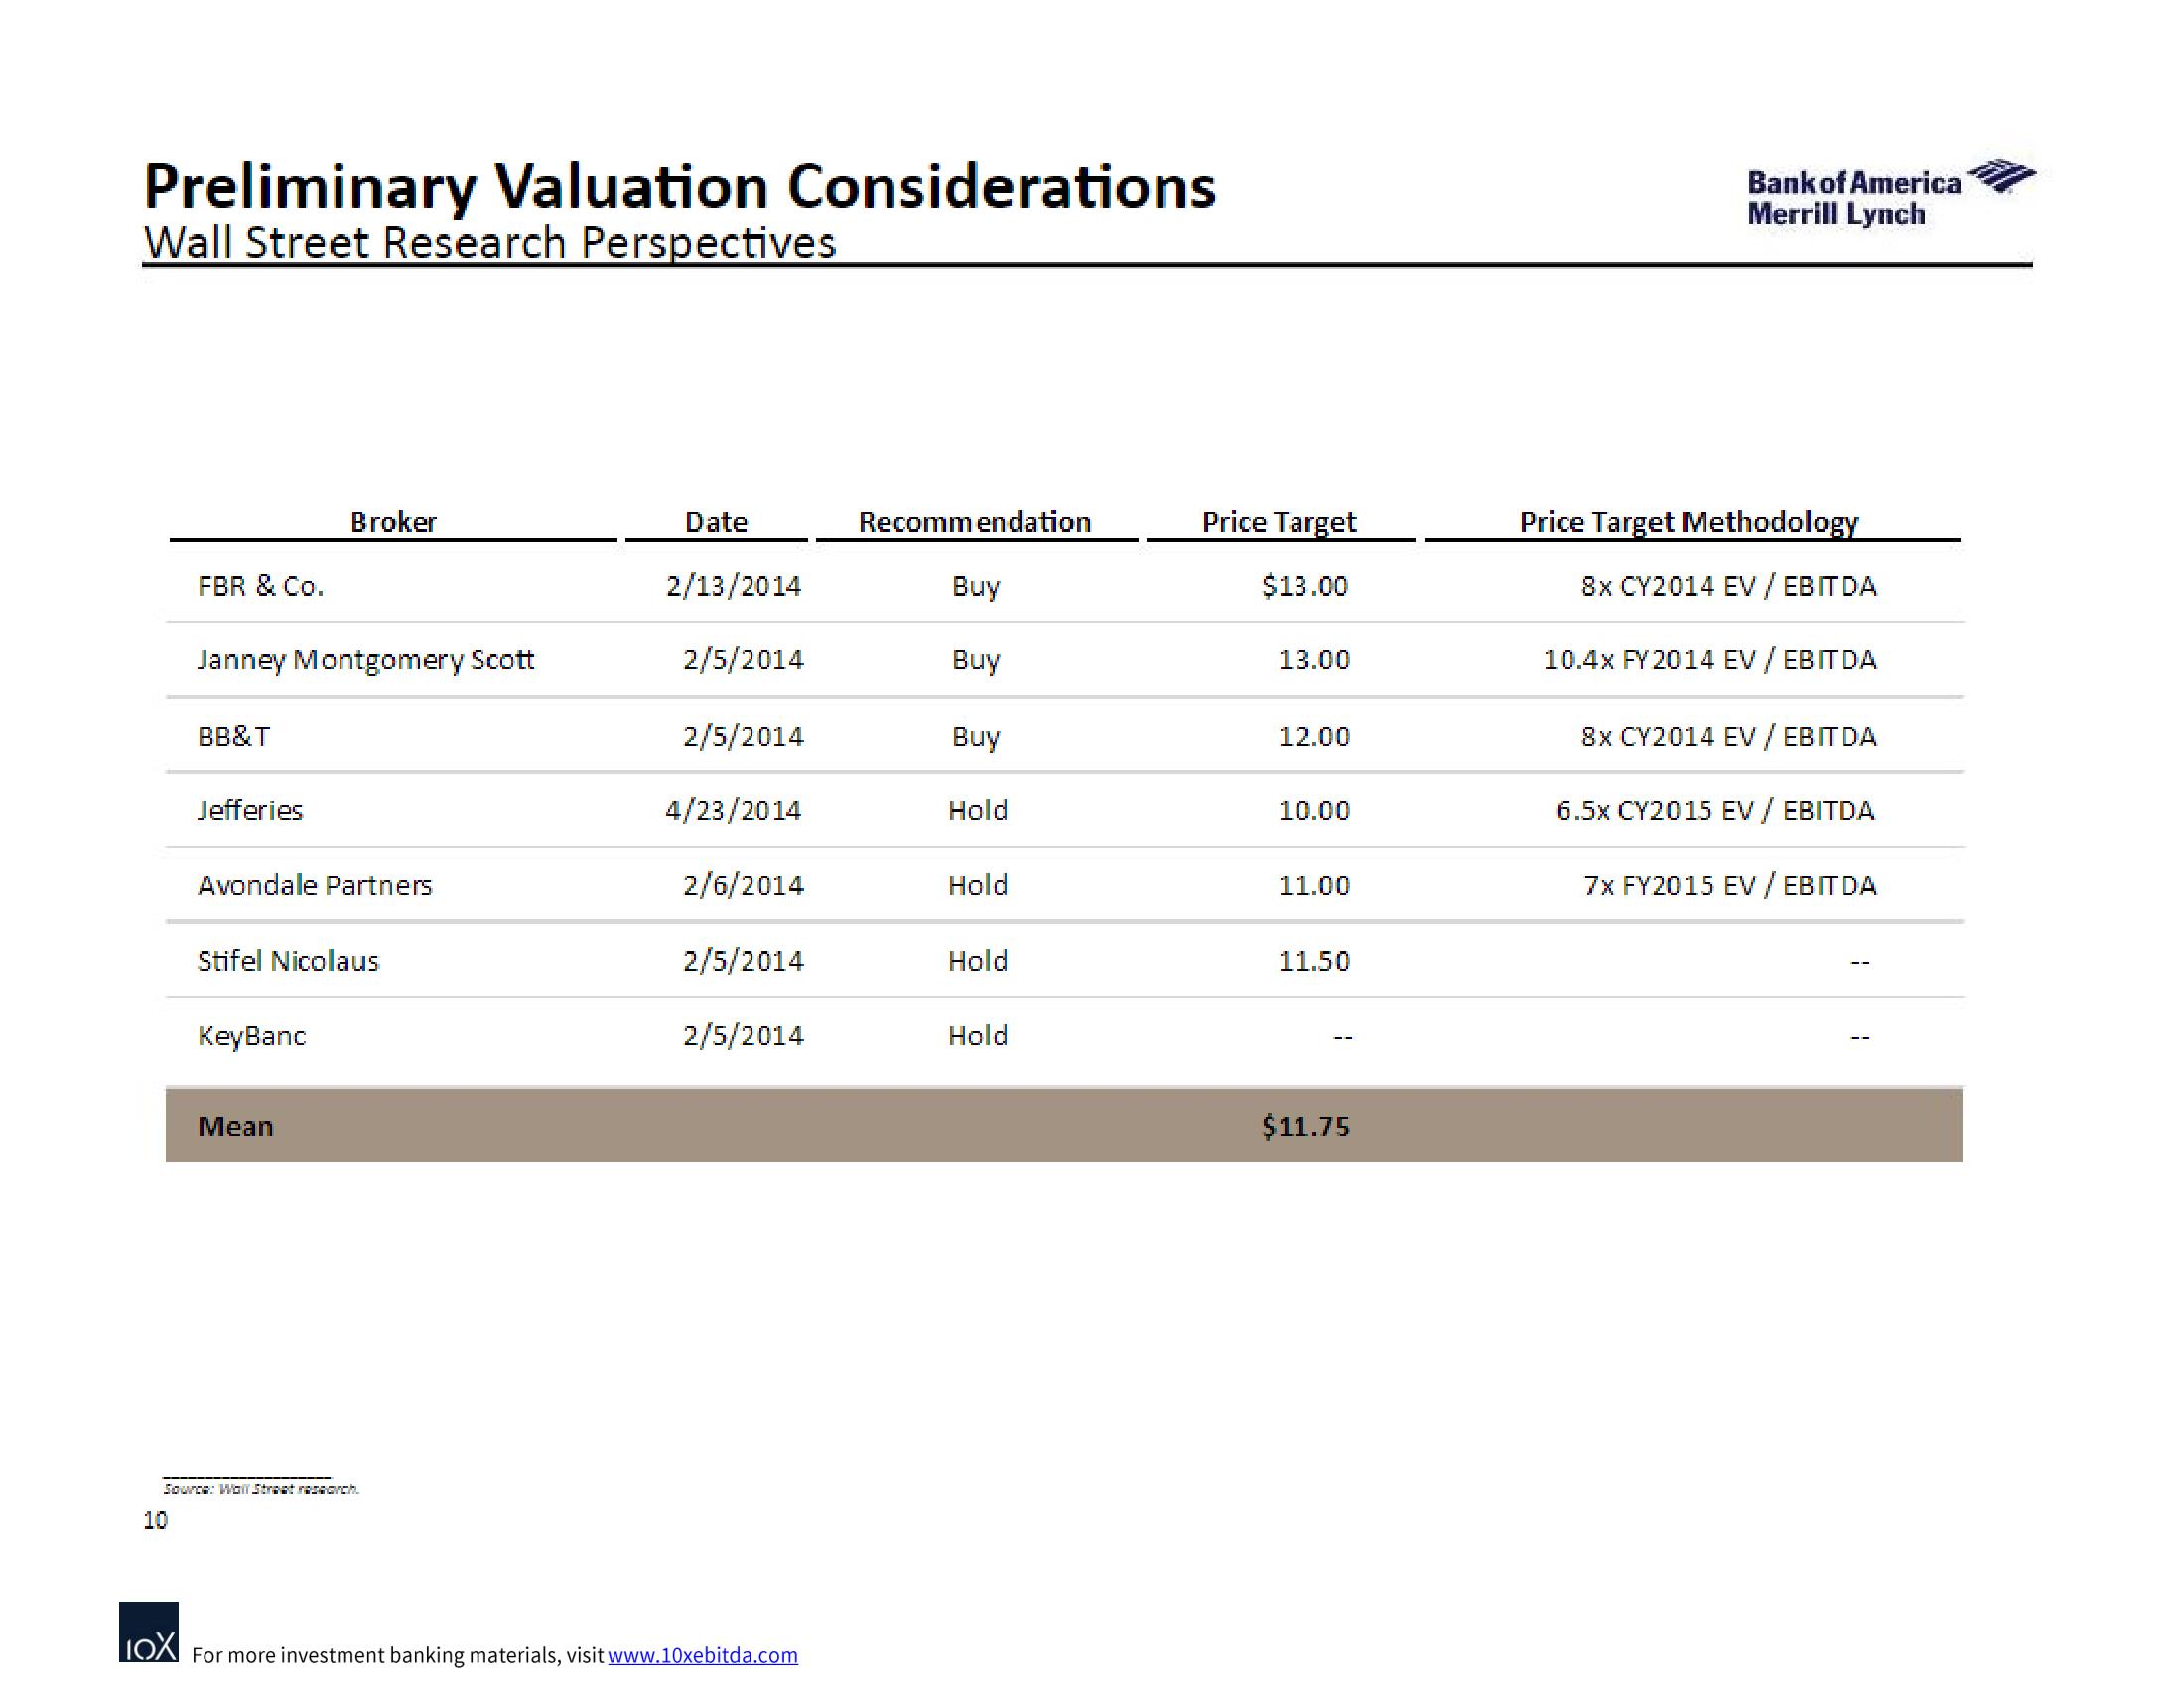Screen dimensions: 2184x1688
Task: Click the 12.00 price target for BB&T
Action: (x=1314, y=736)
